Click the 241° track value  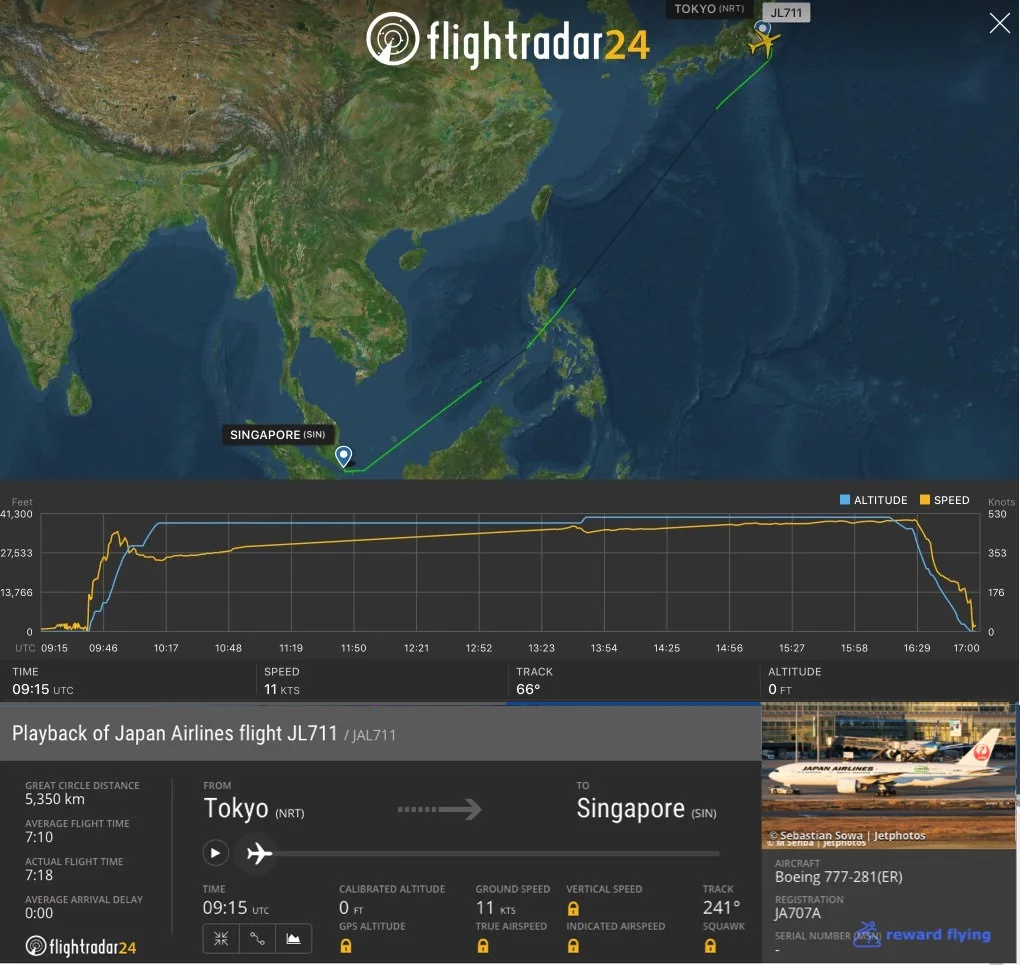coord(722,908)
